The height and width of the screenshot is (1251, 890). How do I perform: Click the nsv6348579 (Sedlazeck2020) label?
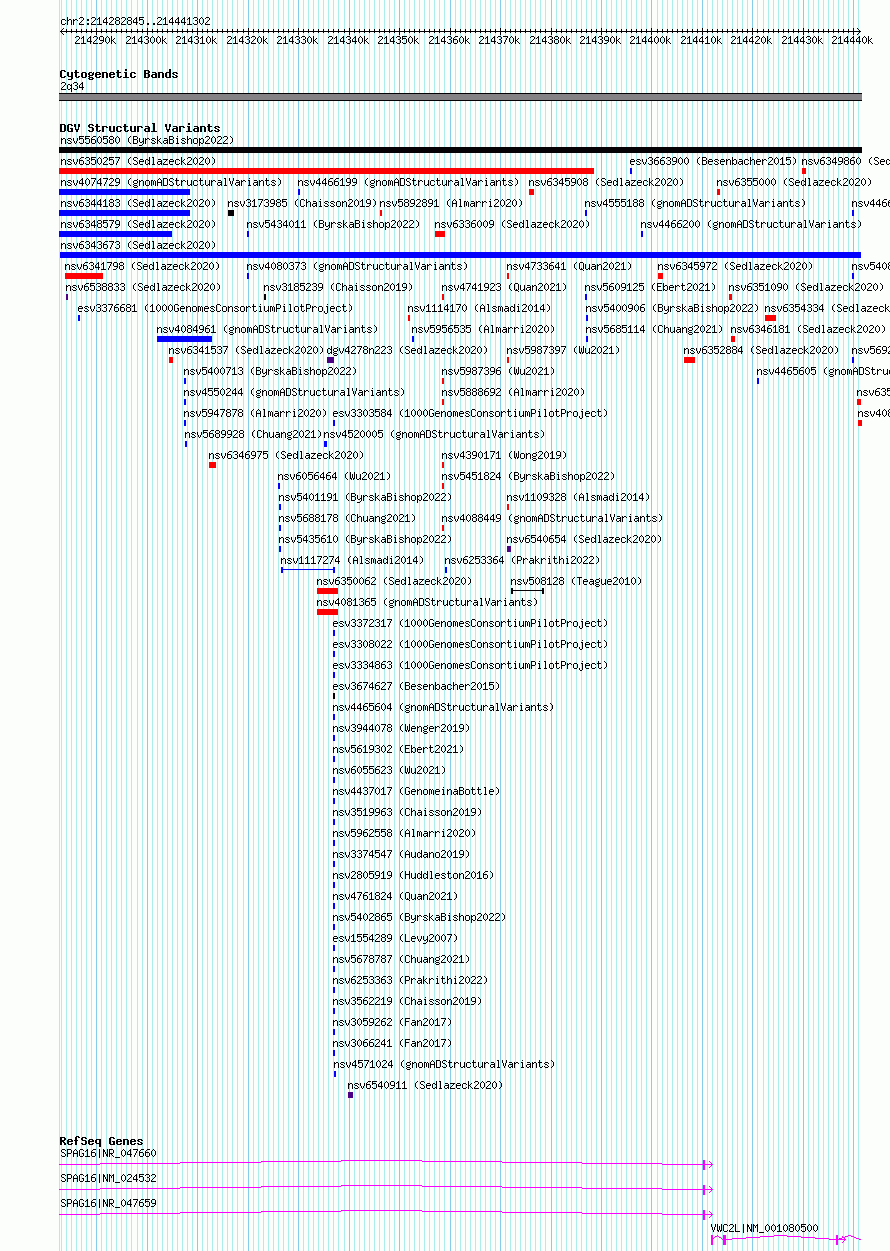(137, 224)
